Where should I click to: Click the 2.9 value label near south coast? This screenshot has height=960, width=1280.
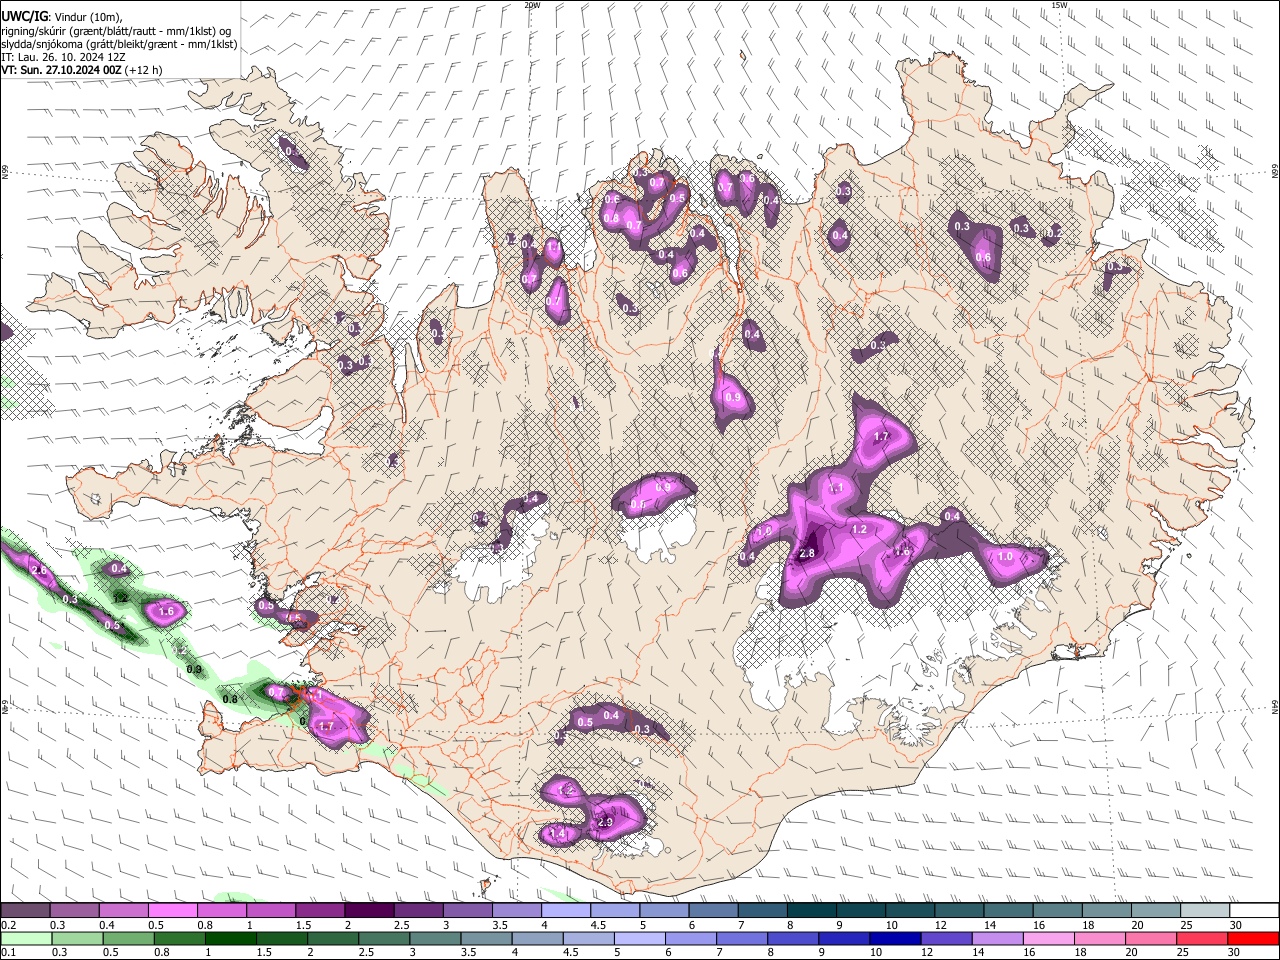click(x=605, y=822)
